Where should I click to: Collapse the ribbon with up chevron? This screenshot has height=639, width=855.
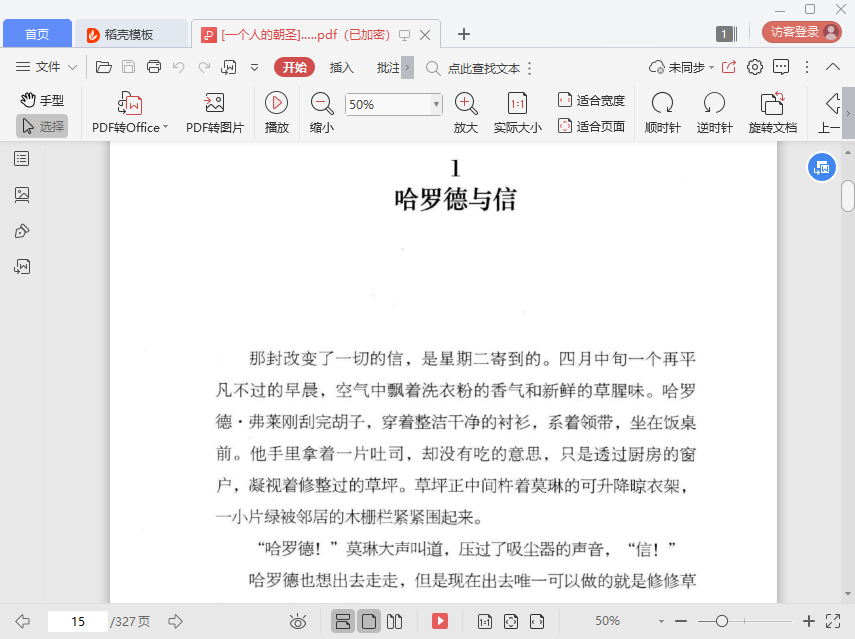click(x=833, y=67)
